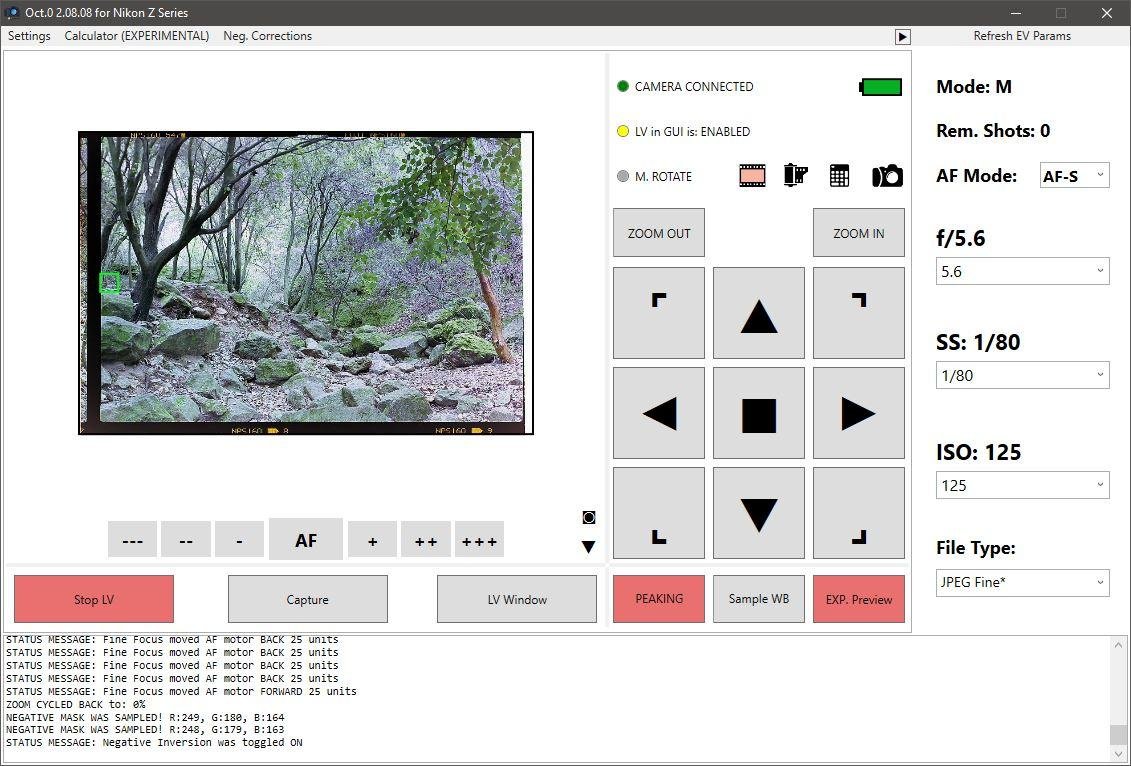Image resolution: width=1131 pixels, height=766 pixels.
Task: Click the play icon beside Refresh EV Params
Action: [x=902, y=37]
